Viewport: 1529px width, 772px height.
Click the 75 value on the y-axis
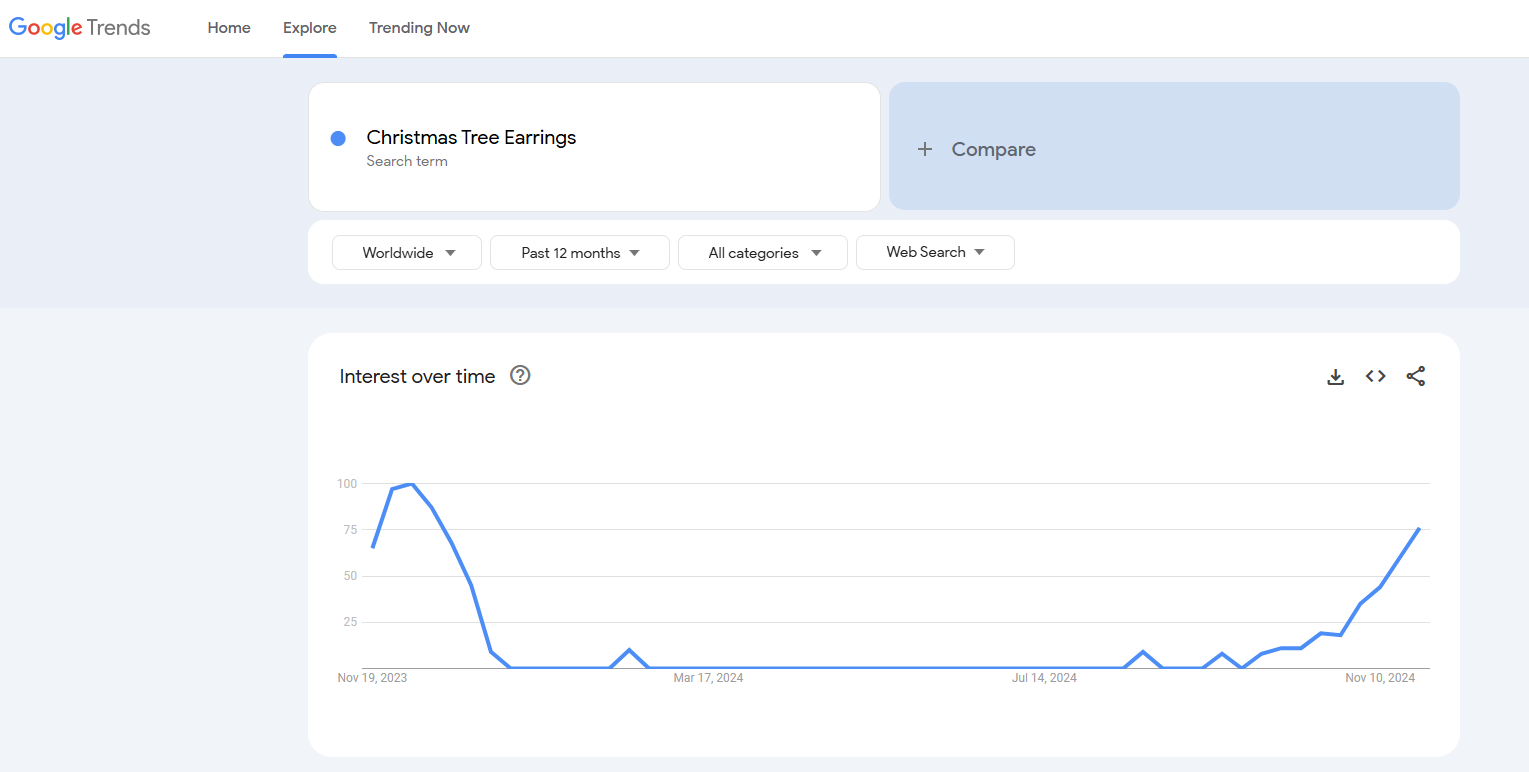click(x=350, y=530)
